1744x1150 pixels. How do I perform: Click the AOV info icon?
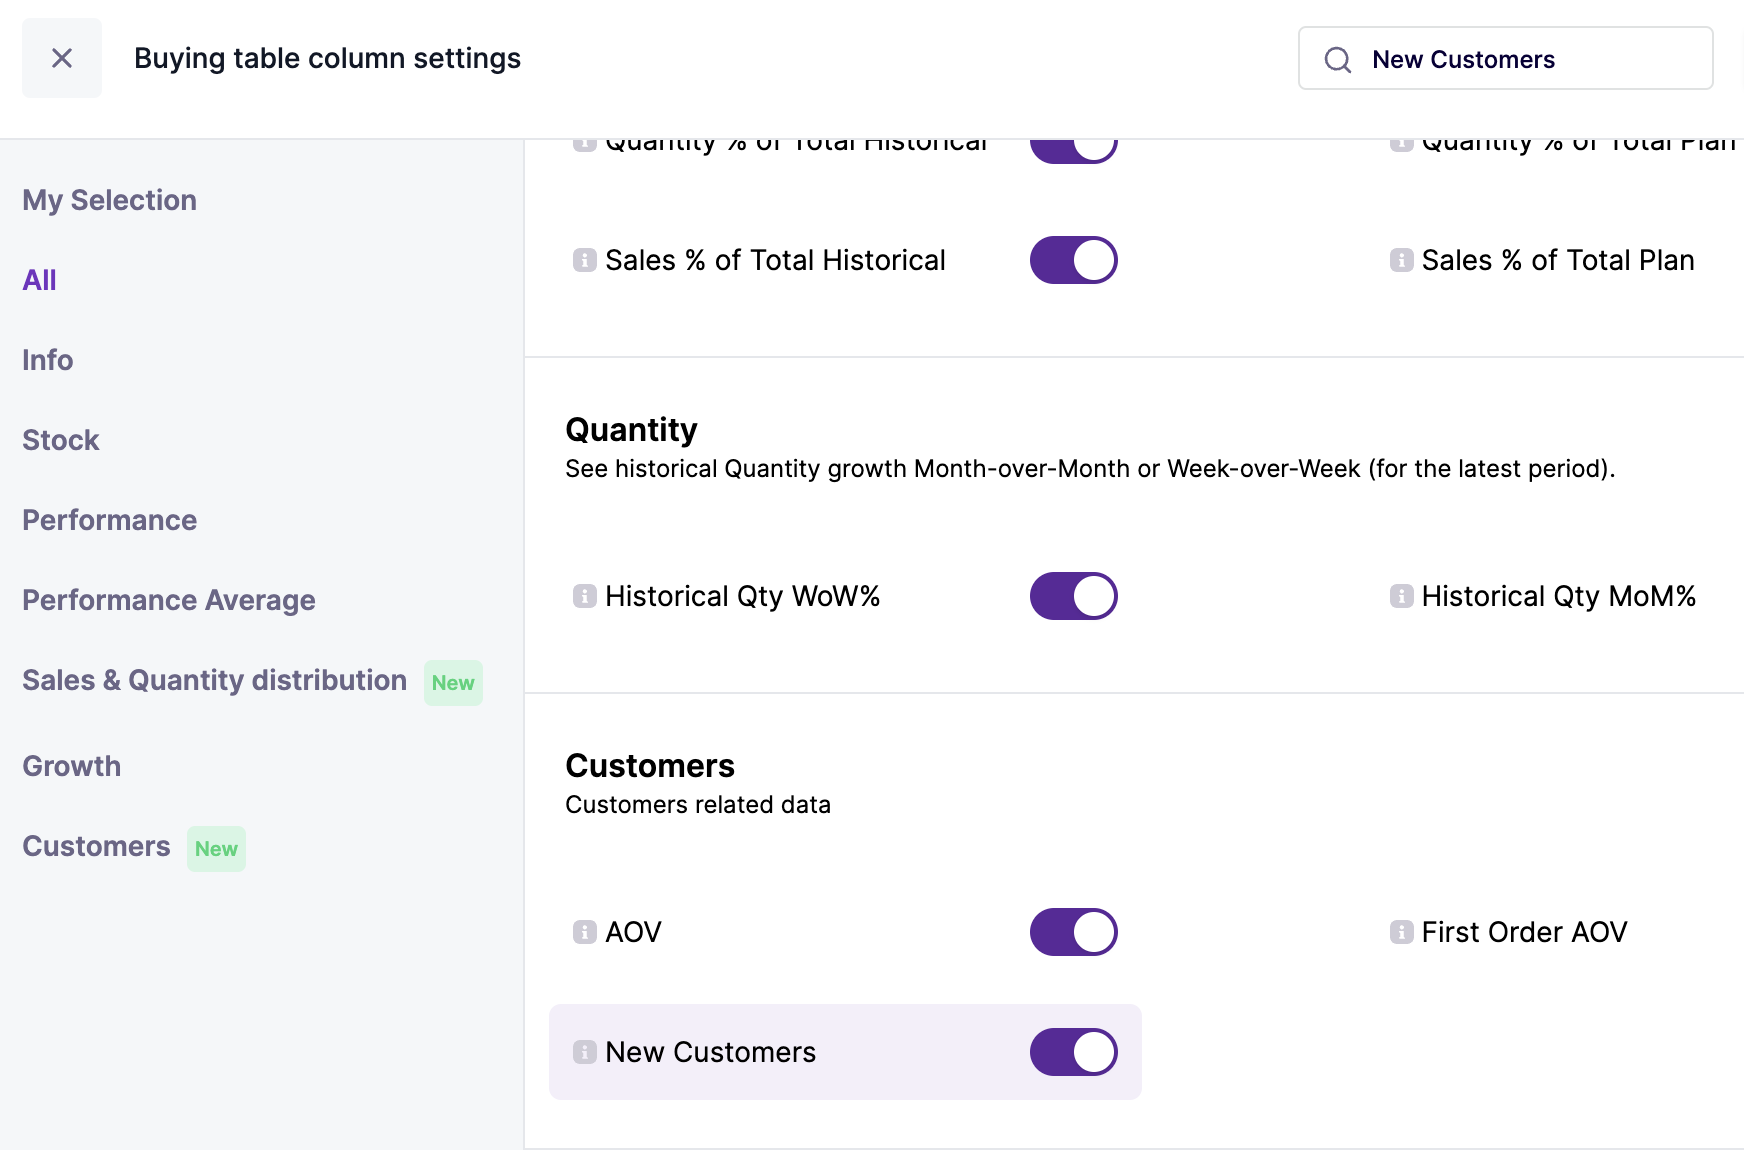coord(584,932)
